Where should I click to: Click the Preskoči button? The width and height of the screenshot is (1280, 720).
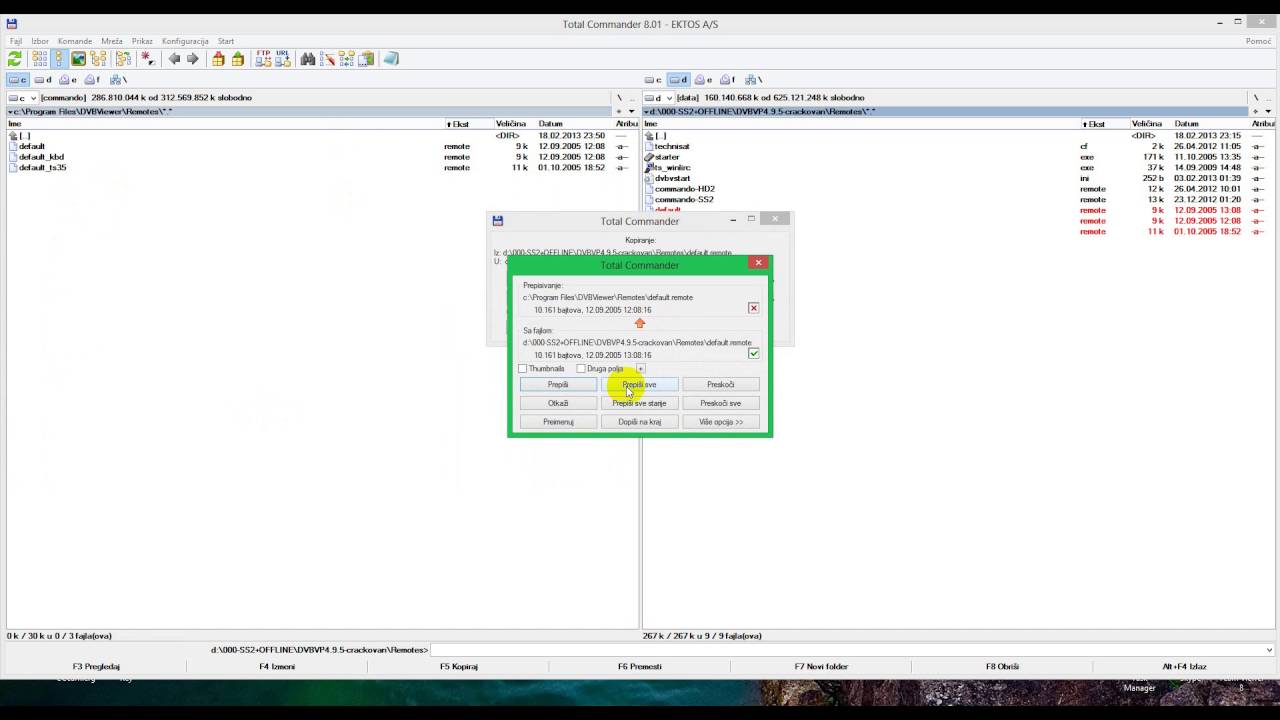(721, 384)
